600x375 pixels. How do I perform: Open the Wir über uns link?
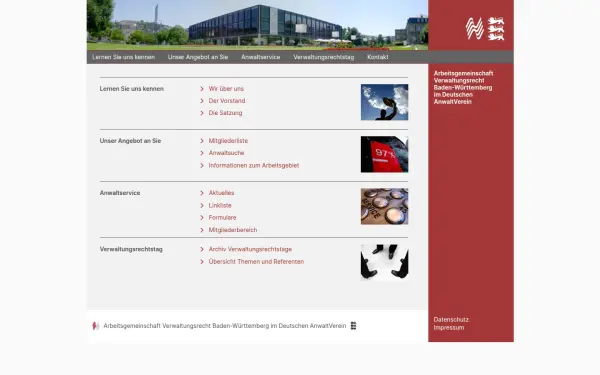click(226, 89)
